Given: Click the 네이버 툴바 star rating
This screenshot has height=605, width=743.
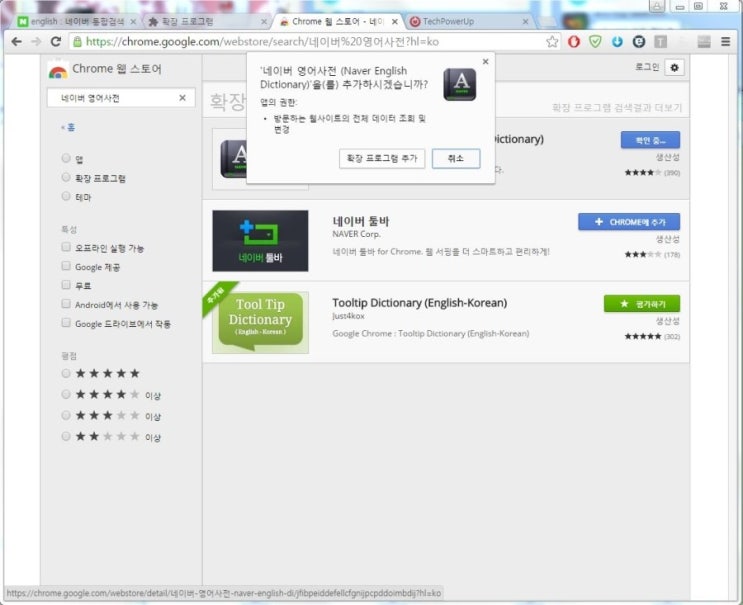Looking at the screenshot, I should click(x=643, y=254).
